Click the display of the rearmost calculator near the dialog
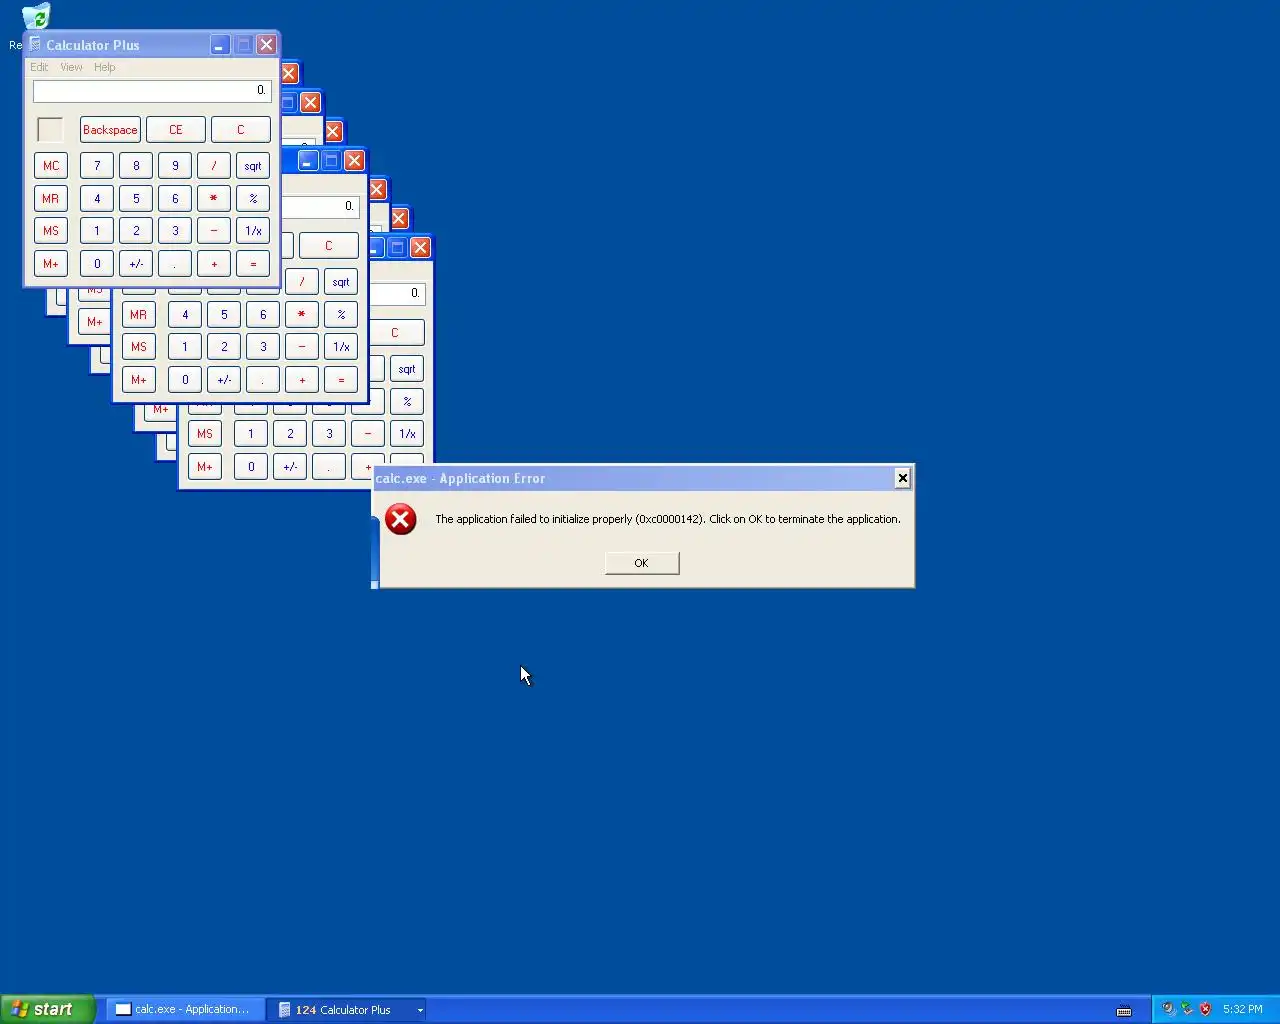This screenshot has height=1024, width=1280. [398, 294]
